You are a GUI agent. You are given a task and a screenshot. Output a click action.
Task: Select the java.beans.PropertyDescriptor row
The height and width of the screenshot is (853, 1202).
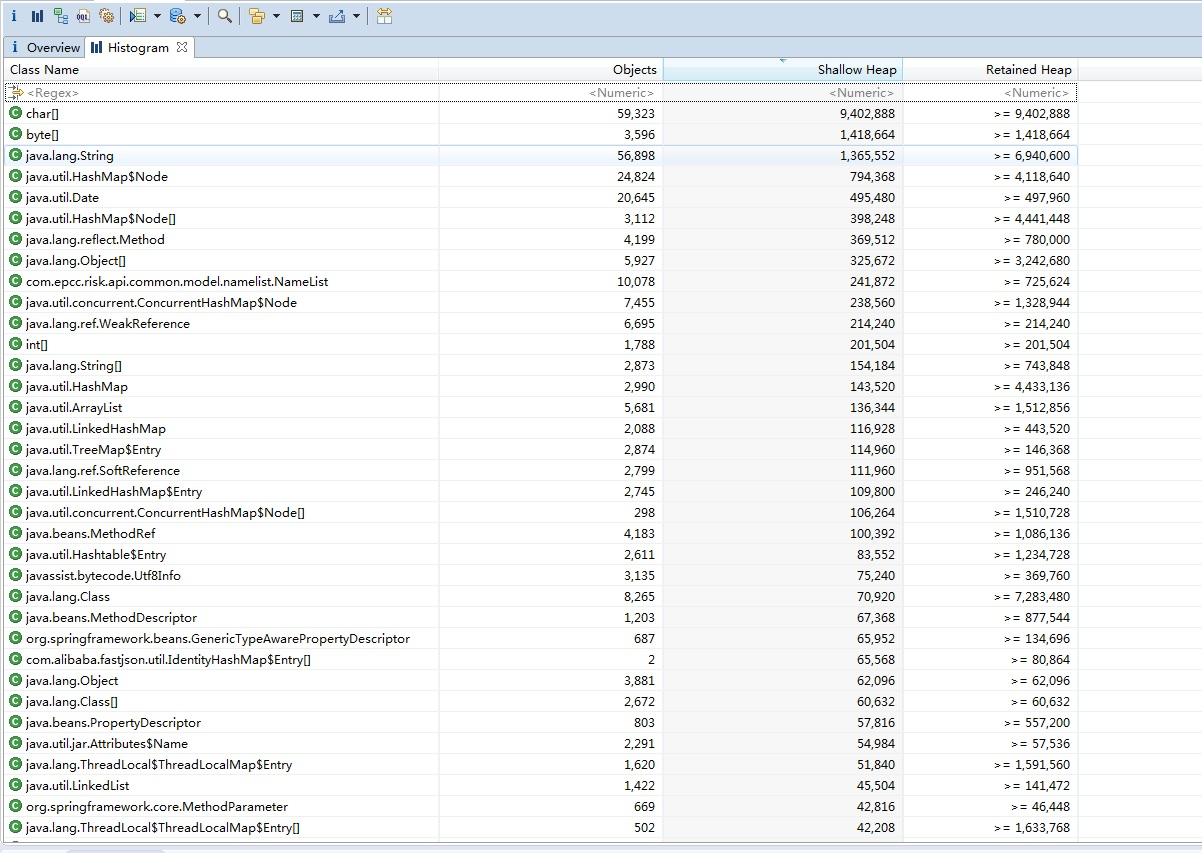point(540,722)
